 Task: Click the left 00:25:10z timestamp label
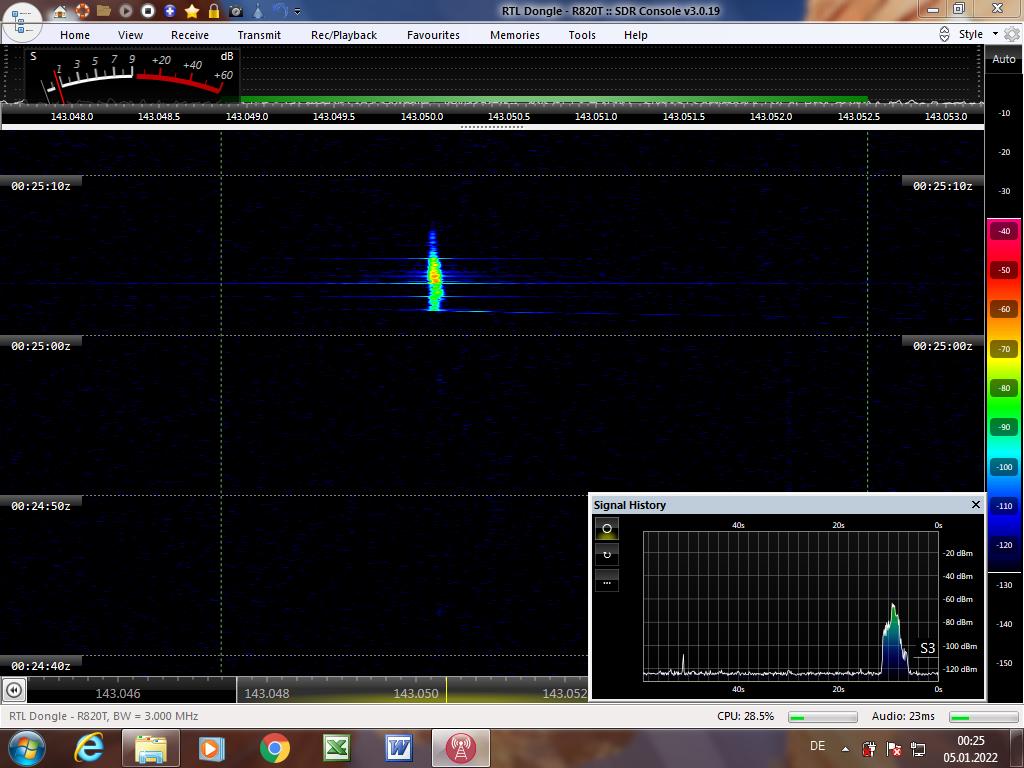tap(40, 186)
